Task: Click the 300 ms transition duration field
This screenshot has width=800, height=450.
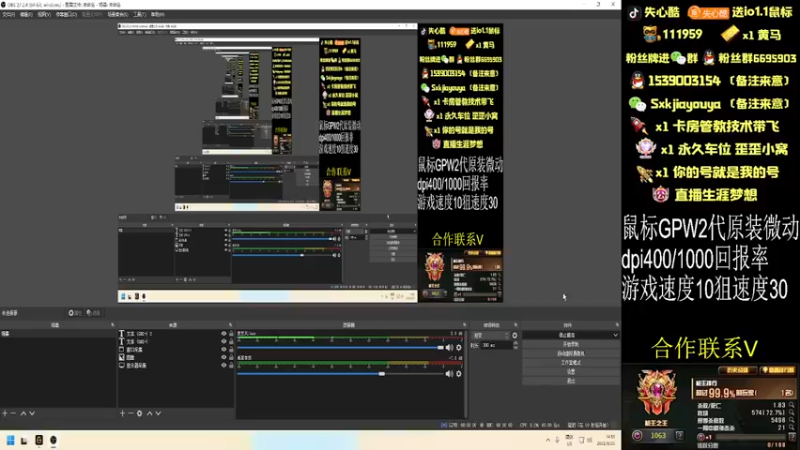Action: [x=495, y=345]
